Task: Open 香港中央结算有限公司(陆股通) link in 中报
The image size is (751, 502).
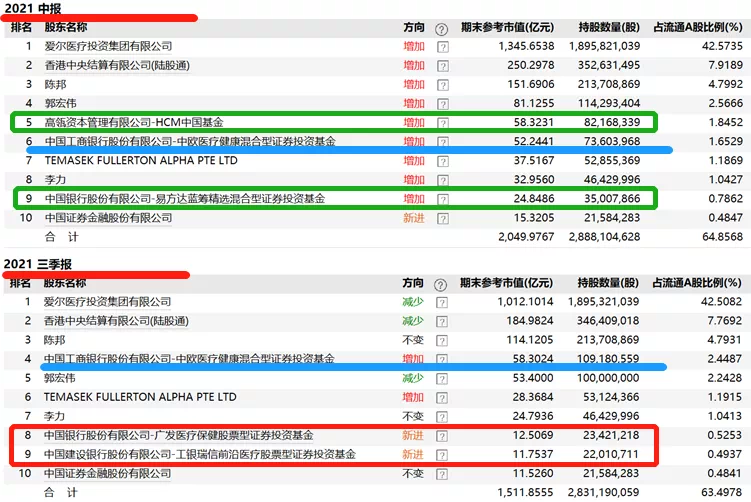Action: pyautogui.click(x=117, y=66)
